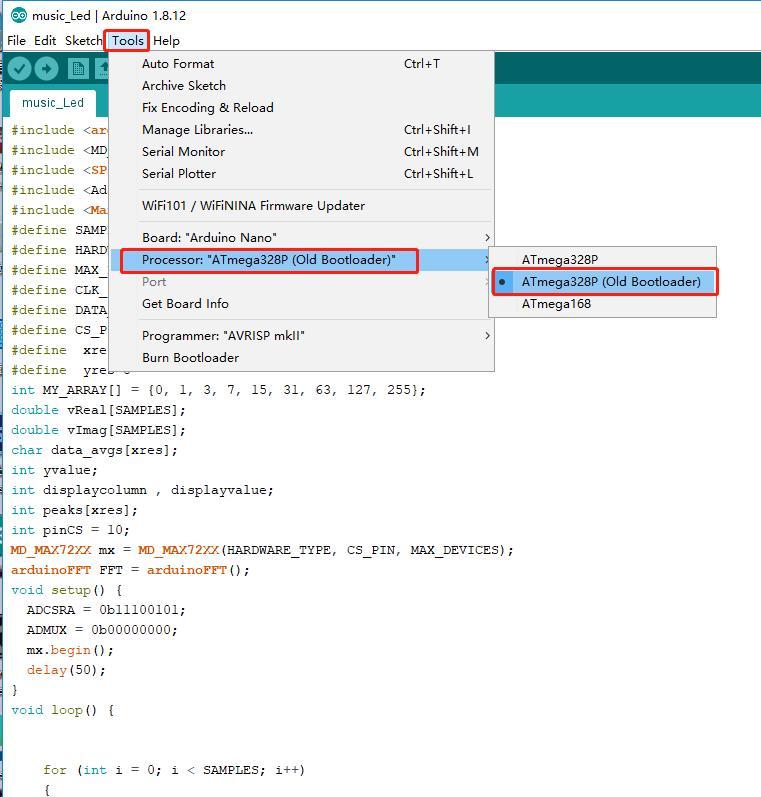
Task: Click the Verify checkmark toolbar icon
Action: click(x=19, y=69)
